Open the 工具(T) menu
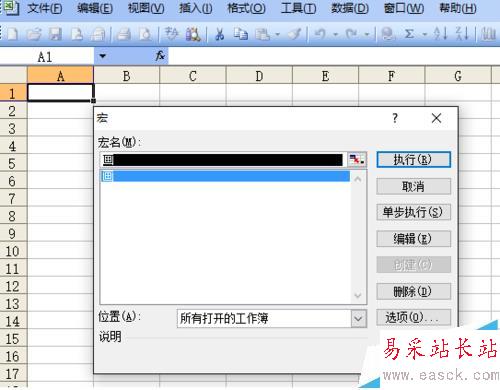The width and height of the screenshot is (500, 390). click(x=298, y=8)
